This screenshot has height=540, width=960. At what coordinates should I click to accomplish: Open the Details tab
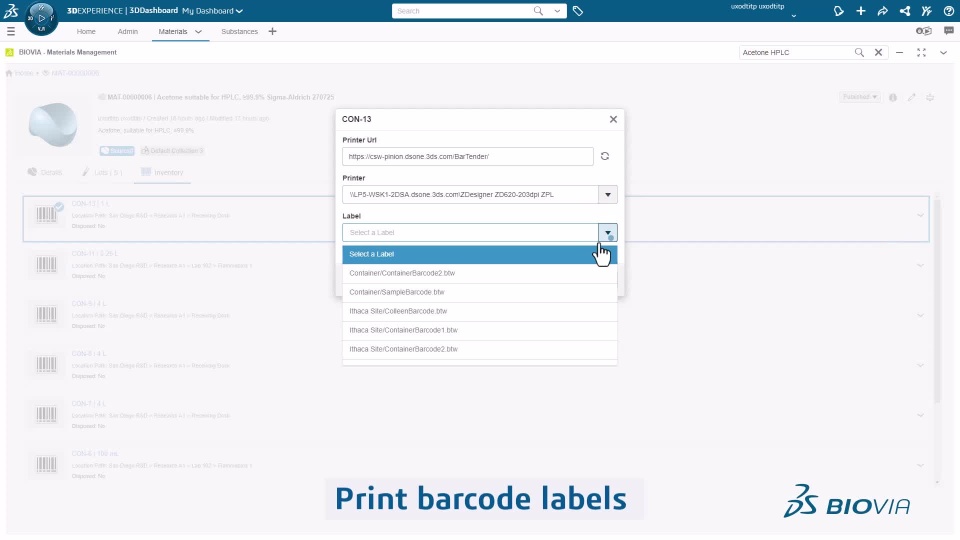coord(45,173)
